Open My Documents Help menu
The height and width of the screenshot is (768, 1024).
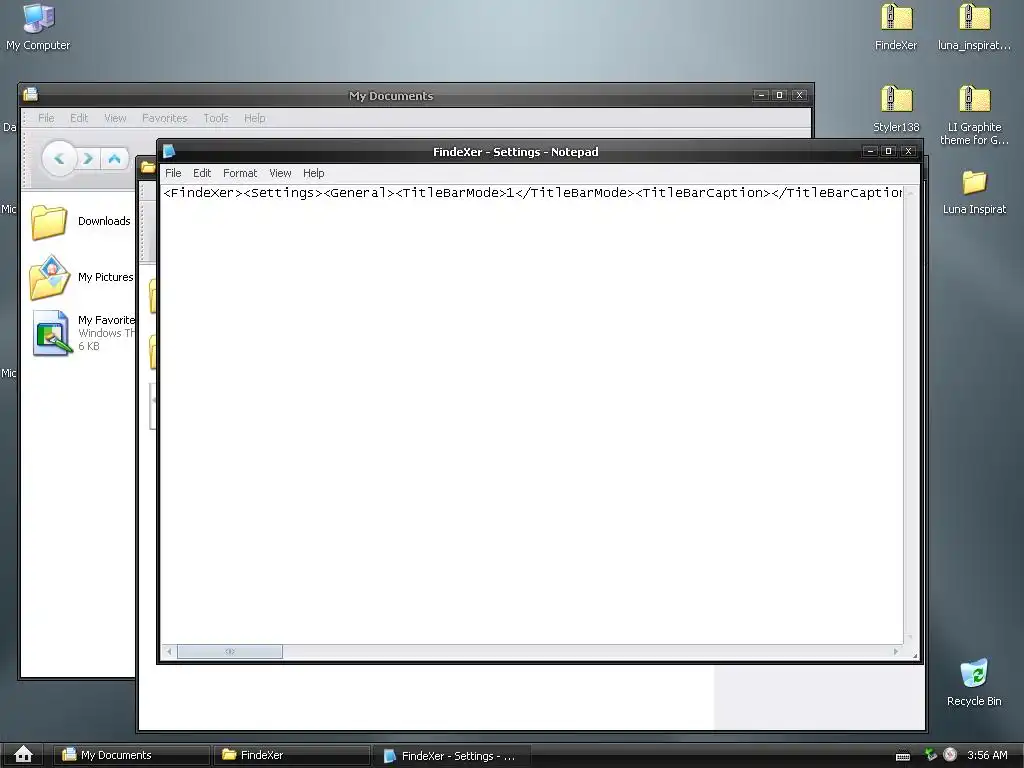tap(255, 118)
